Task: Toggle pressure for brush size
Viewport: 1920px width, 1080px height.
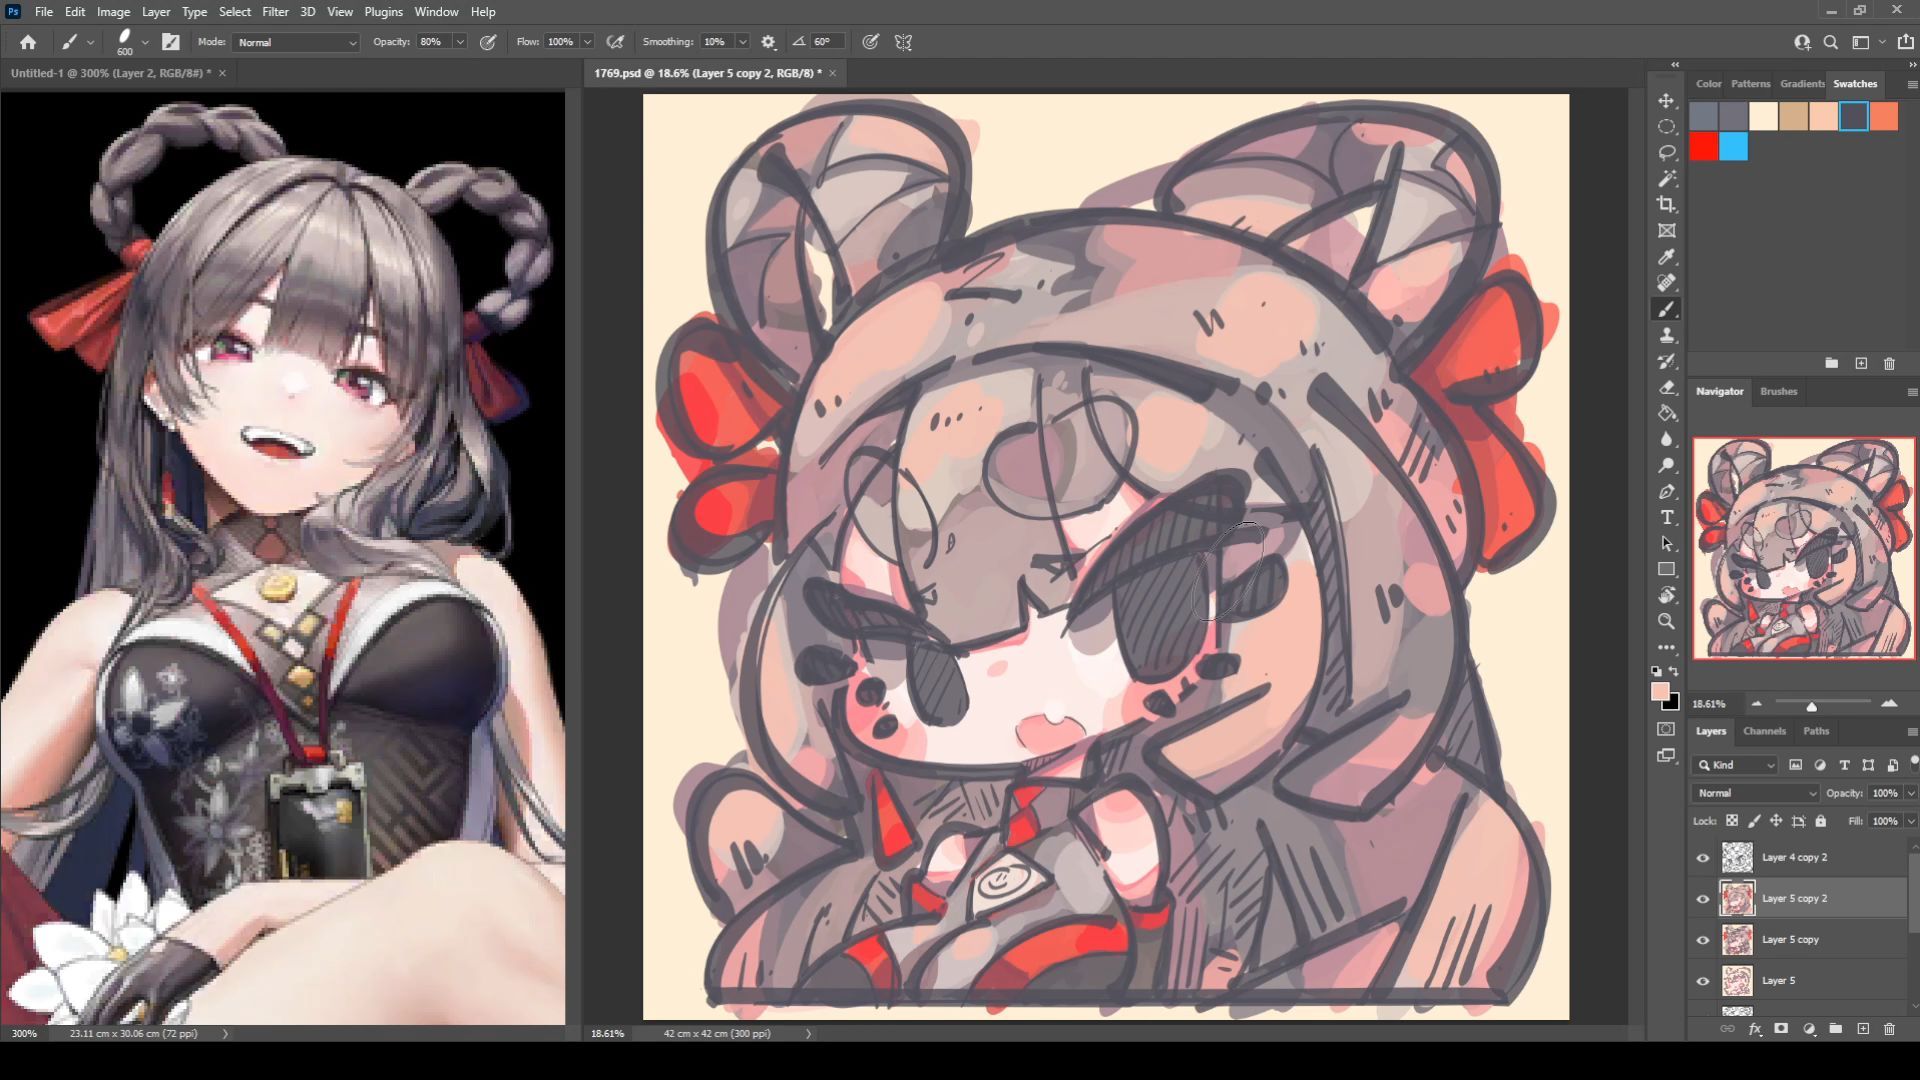Action: [x=871, y=42]
